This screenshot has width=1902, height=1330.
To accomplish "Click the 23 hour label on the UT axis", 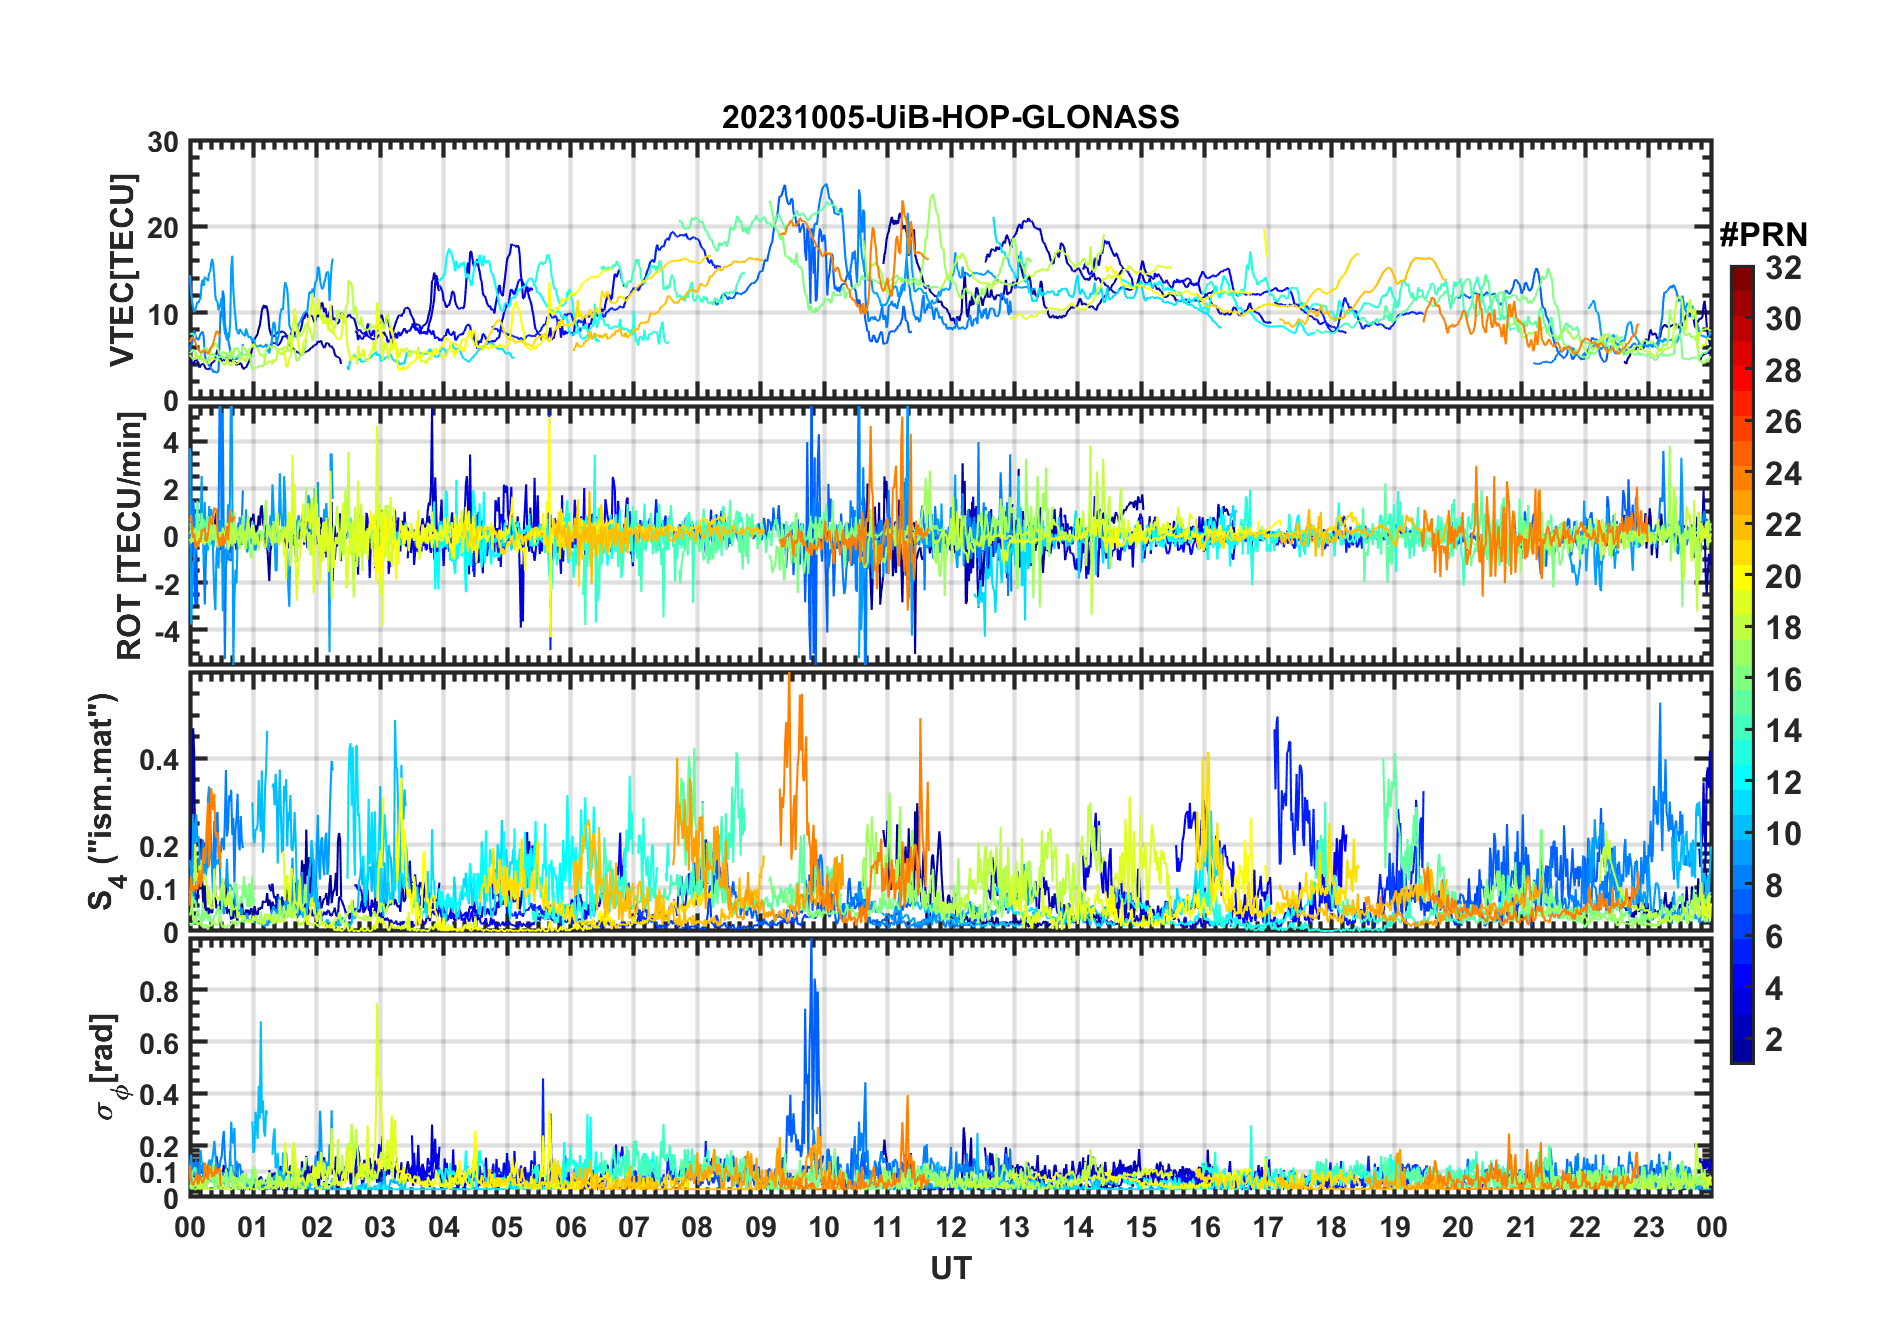I will coord(1648,1227).
